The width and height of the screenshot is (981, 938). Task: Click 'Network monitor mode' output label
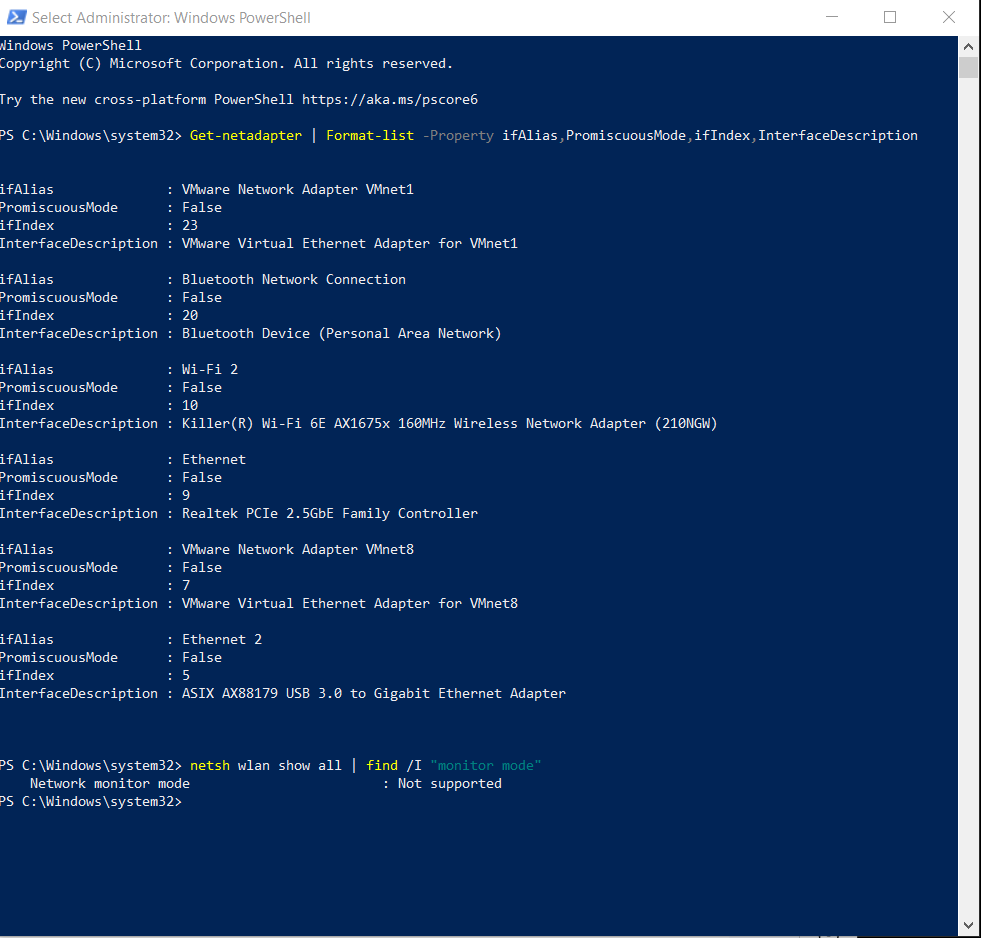coord(109,783)
